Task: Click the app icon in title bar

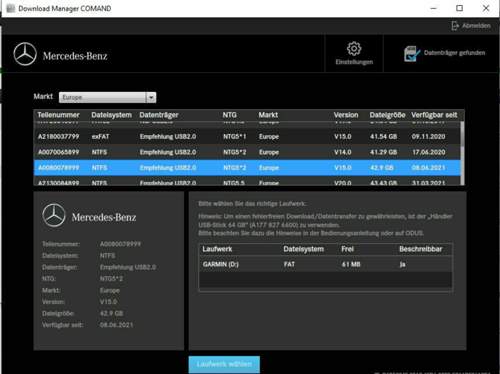Action: click(x=11, y=8)
